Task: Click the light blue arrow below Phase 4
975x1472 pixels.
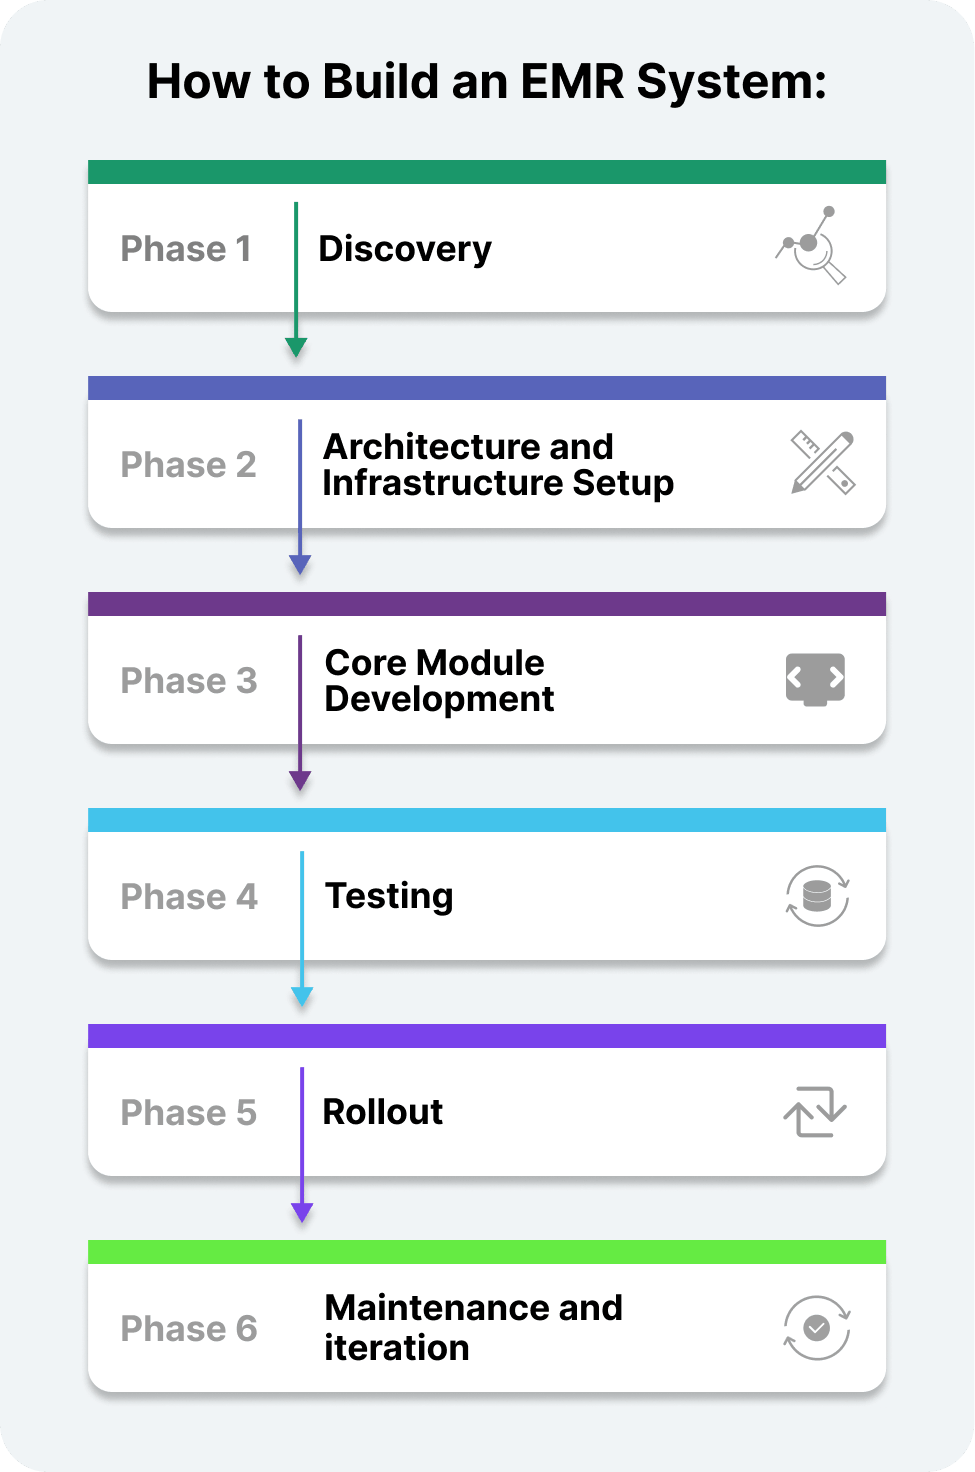Action: tap(302, 994)
